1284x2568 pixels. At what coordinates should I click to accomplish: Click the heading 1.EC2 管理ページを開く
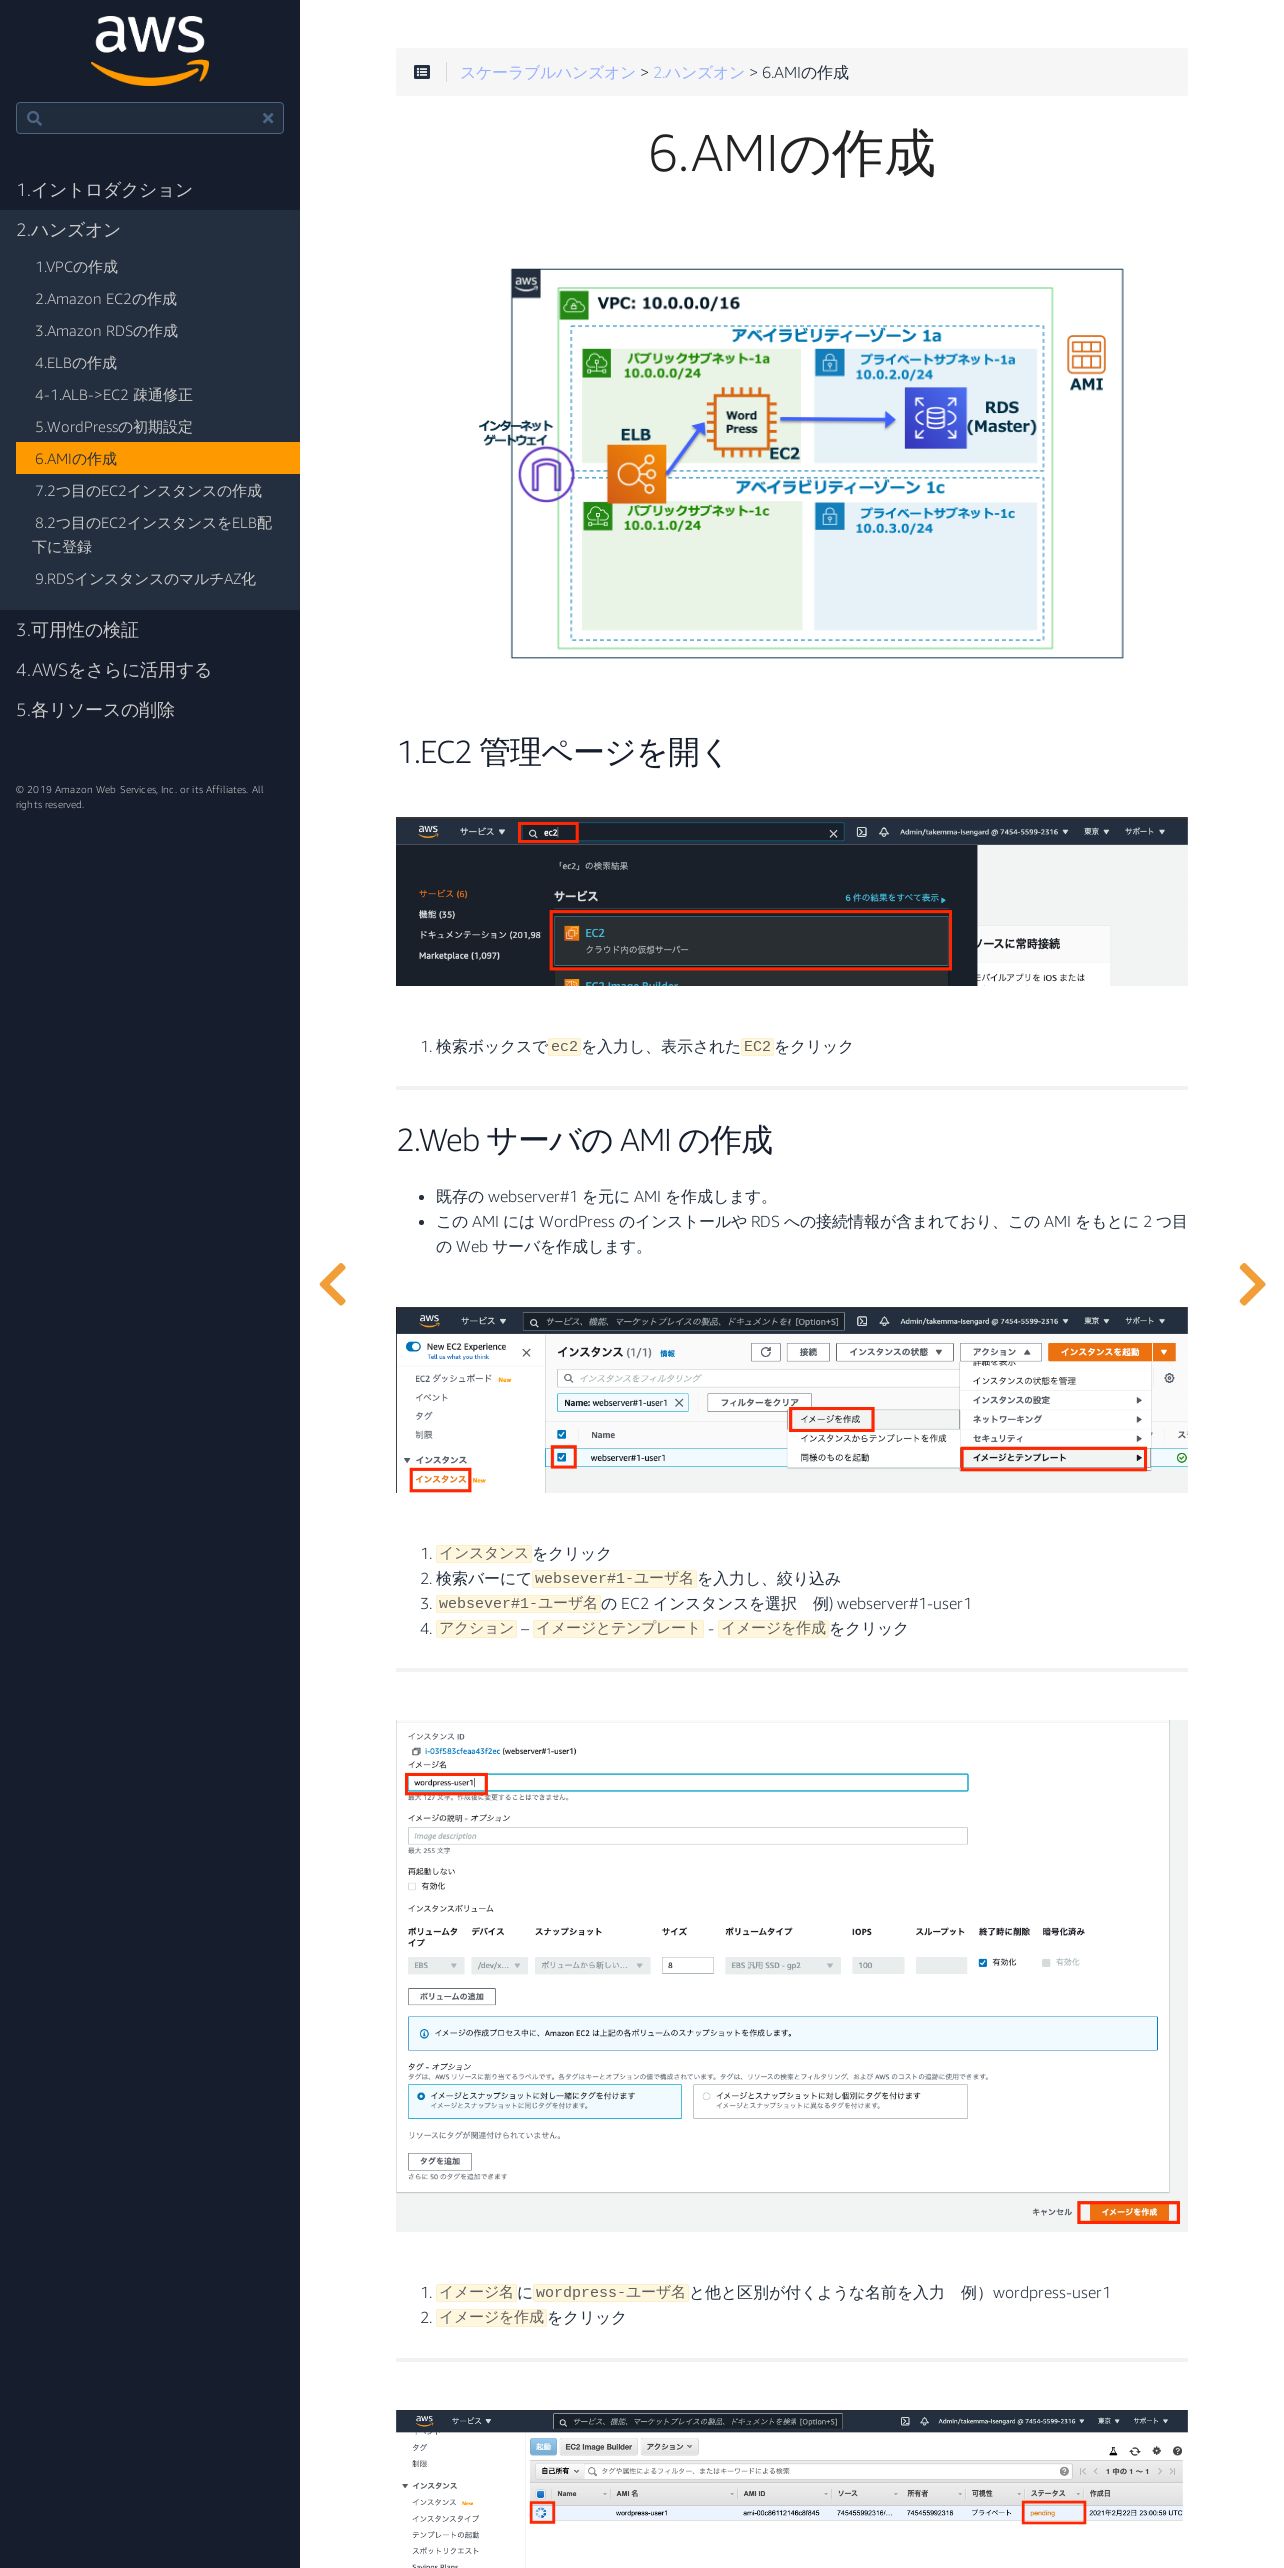click(x=561, y=752)
